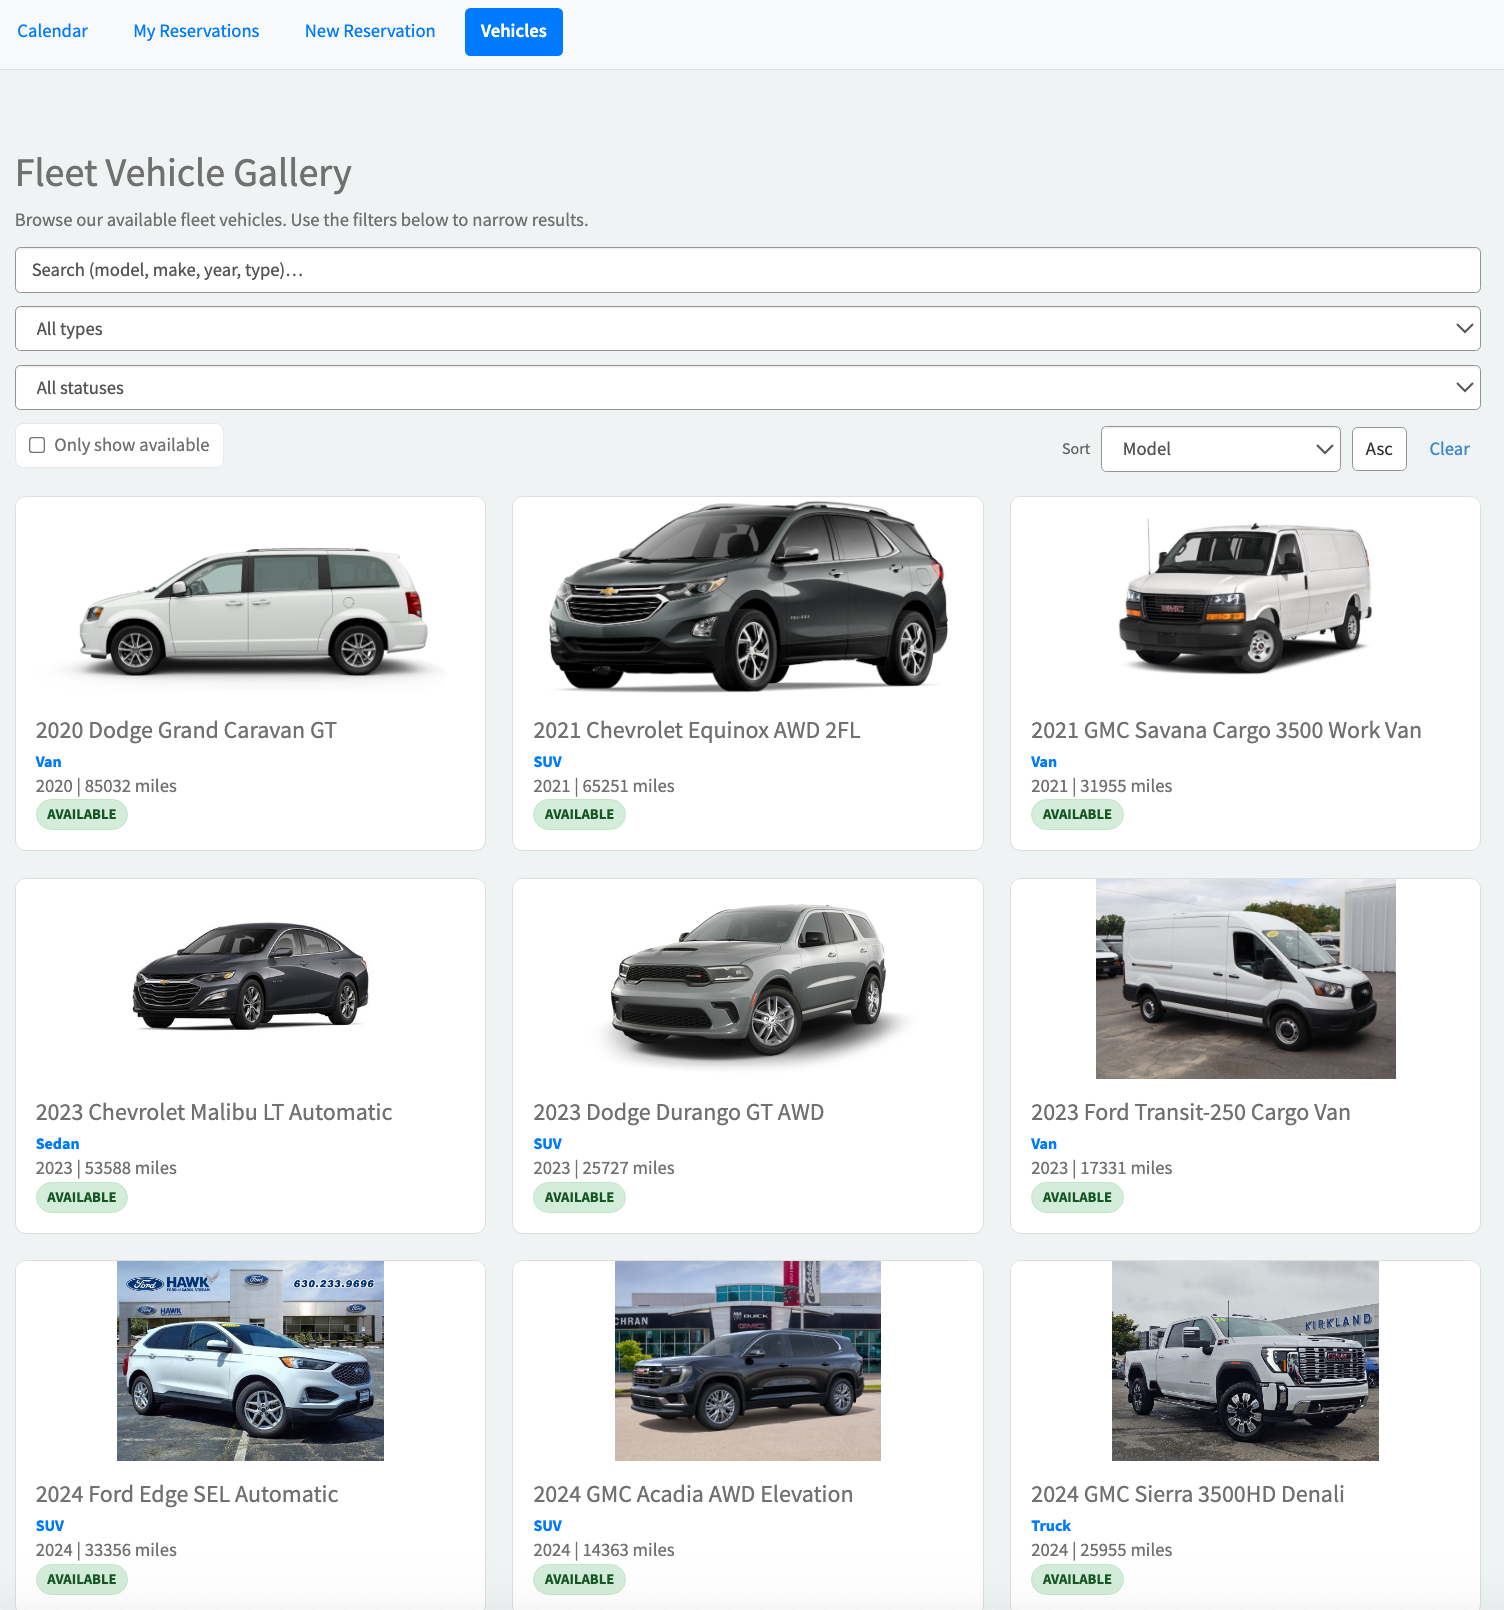Open the Calendar tab
This screenshot has width=1504, height=1610.
pos(52,31)
